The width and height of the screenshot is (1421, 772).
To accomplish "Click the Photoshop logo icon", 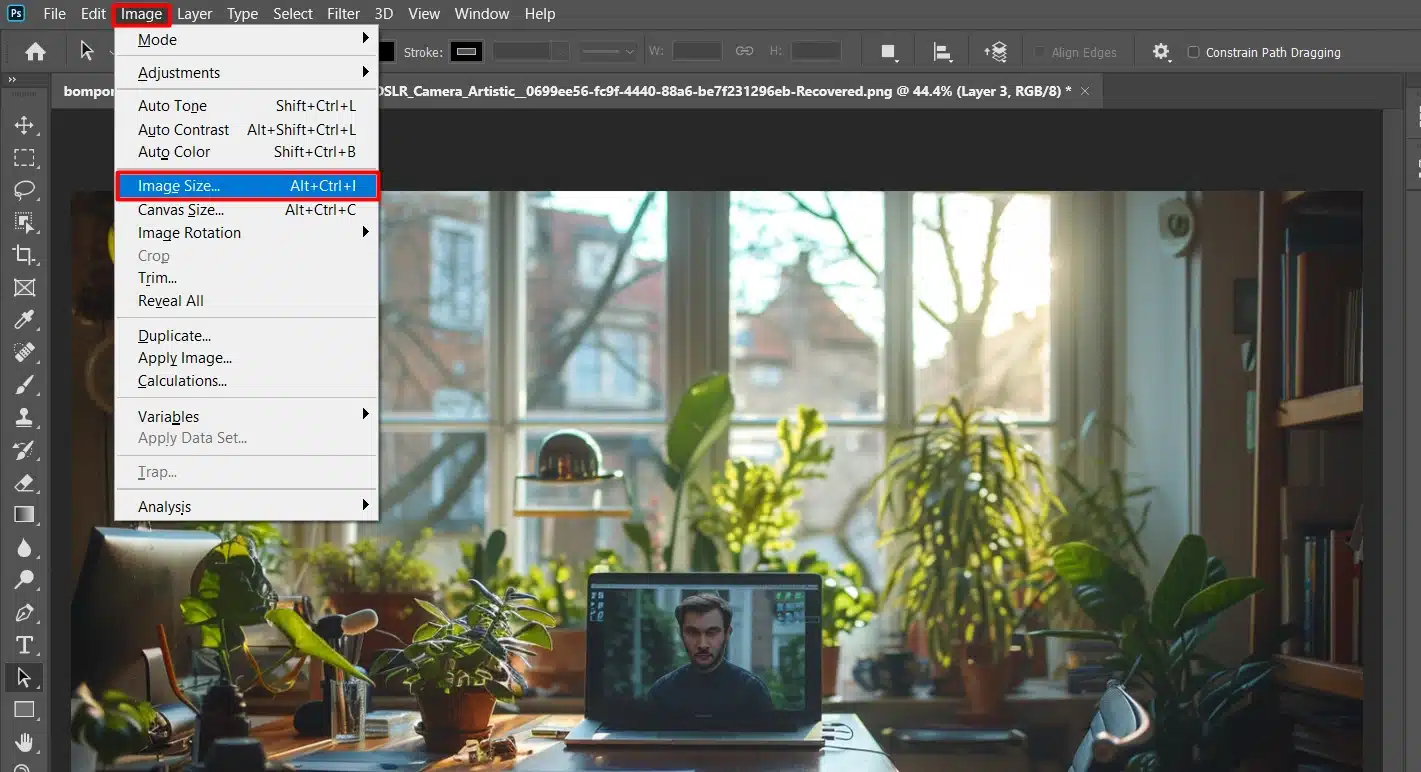I will pyautogui.click(x=16, y=13).
